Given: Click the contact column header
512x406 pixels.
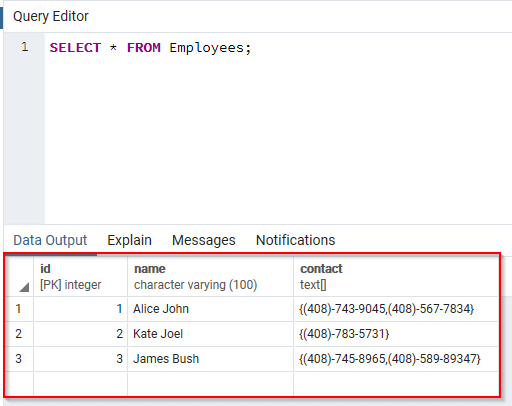Looking at the screenshot, I should [396, 276].
